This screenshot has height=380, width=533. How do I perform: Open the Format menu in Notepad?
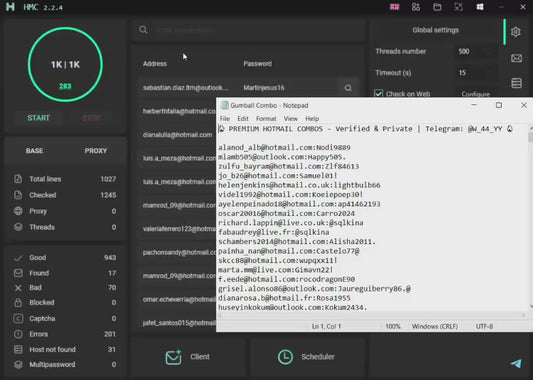266,119
